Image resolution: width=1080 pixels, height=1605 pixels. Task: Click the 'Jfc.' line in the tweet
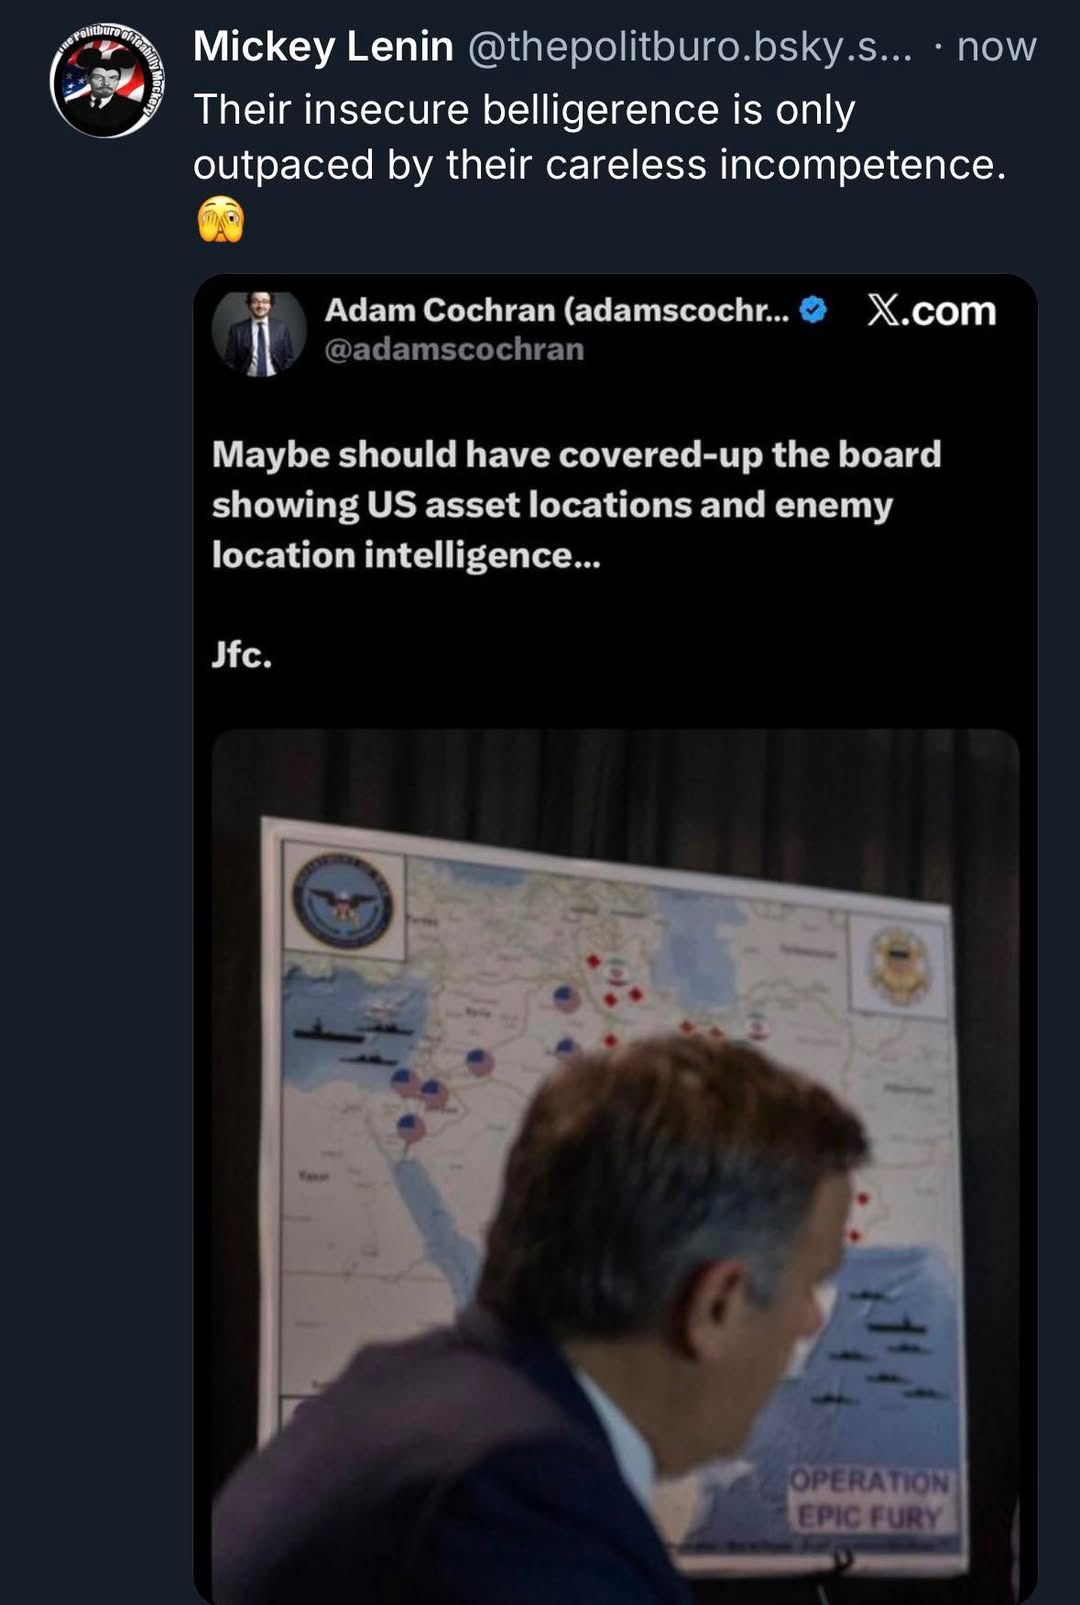(242, 654)
